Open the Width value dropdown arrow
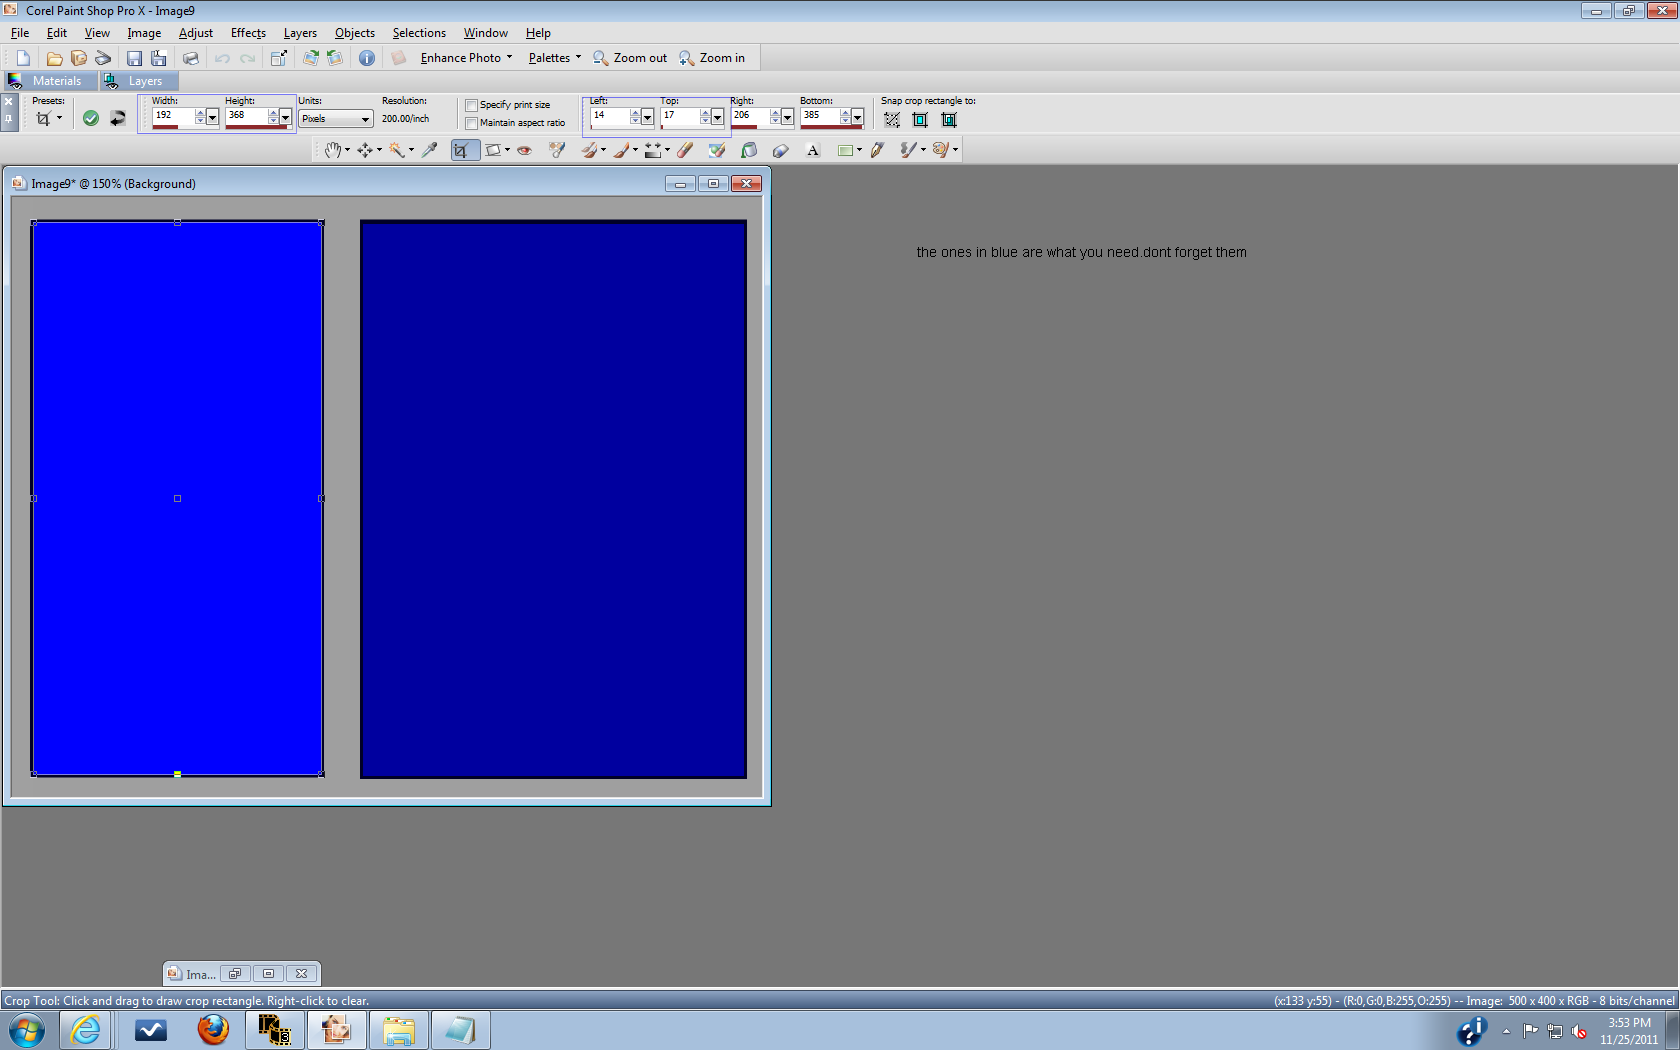The height and width of the screenshot is (1050, 1680). (212, 117)
